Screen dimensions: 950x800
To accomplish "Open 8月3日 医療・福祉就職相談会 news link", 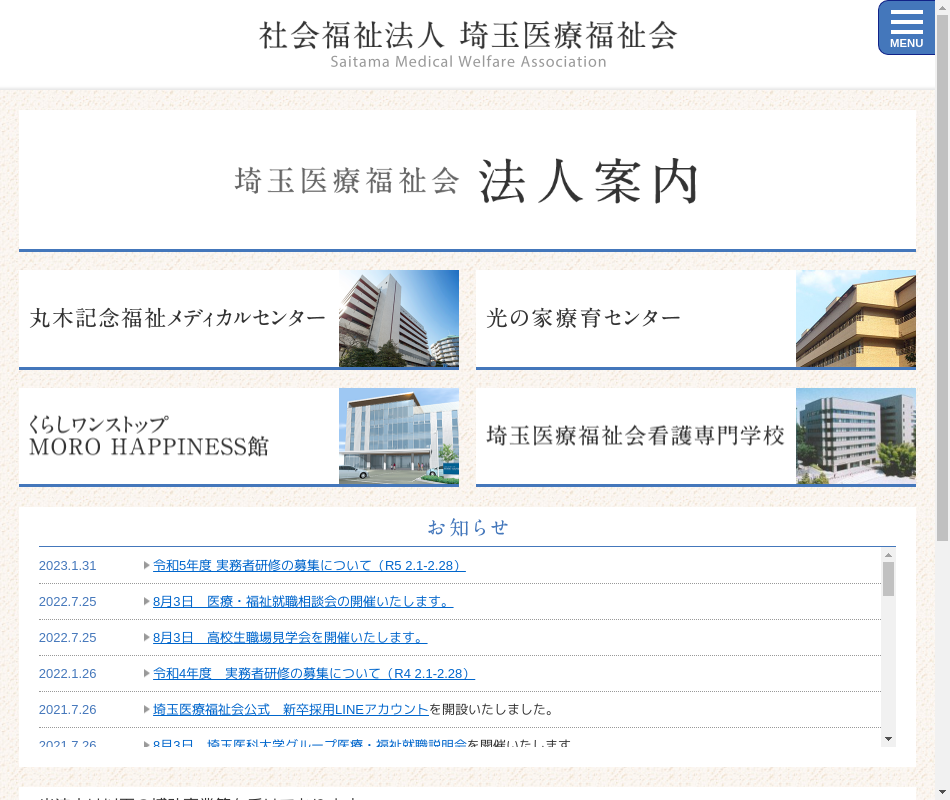I will [303, 601].
